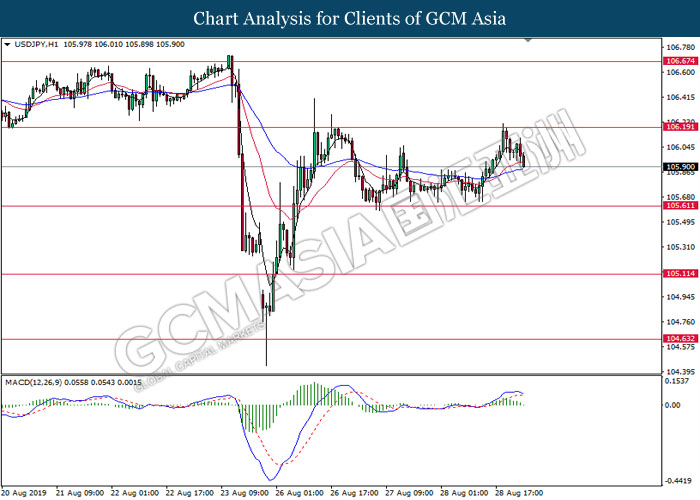Click the title 'Chart Analysis for Clients of GCM Asia'

click(x=350, y=19)
